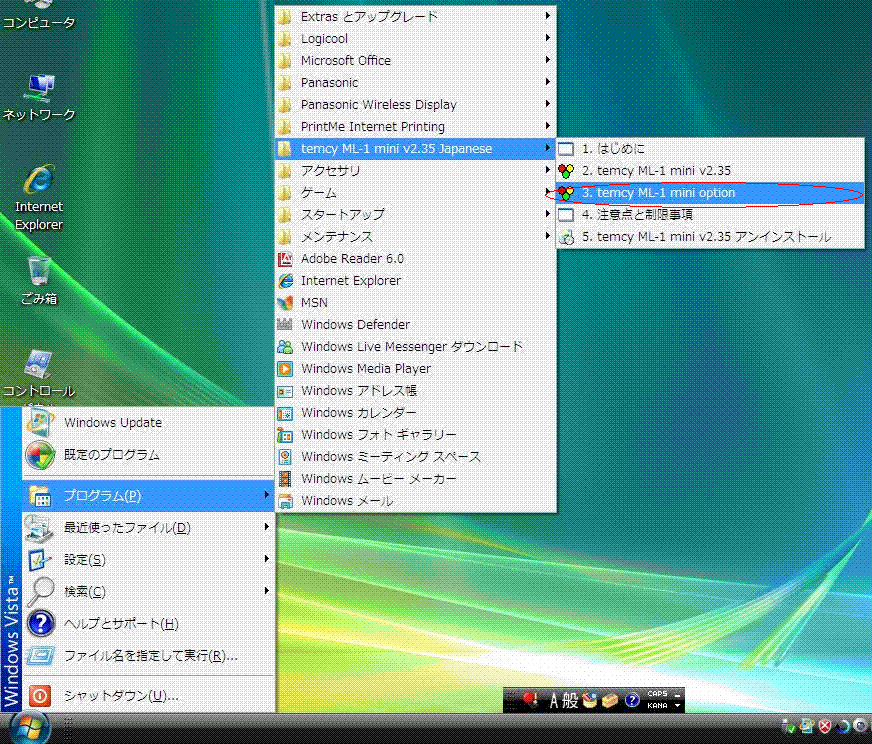
Task: Click the Windows Live Messenger icon
Action: pyautogui.click(x=285, y=346)
